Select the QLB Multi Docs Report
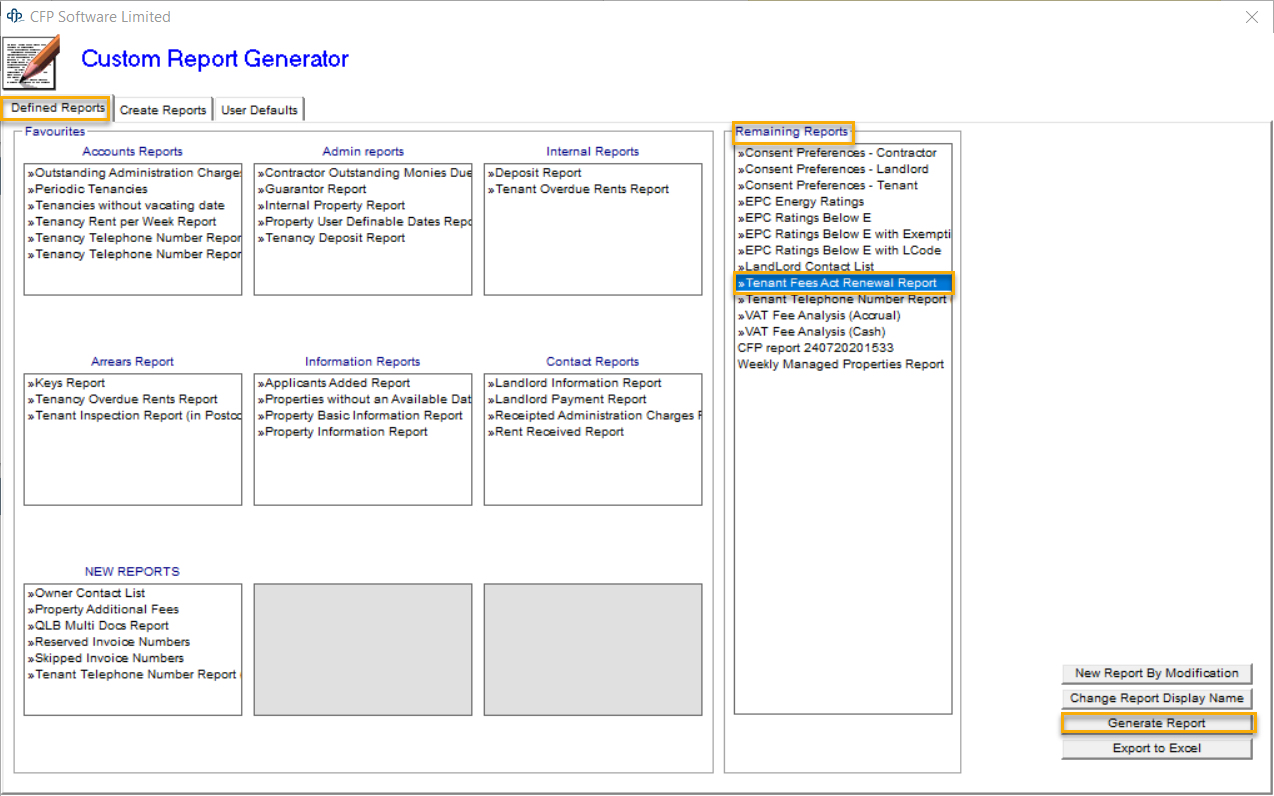Viewport: 1274px width, 796px height. click(98, 626)
